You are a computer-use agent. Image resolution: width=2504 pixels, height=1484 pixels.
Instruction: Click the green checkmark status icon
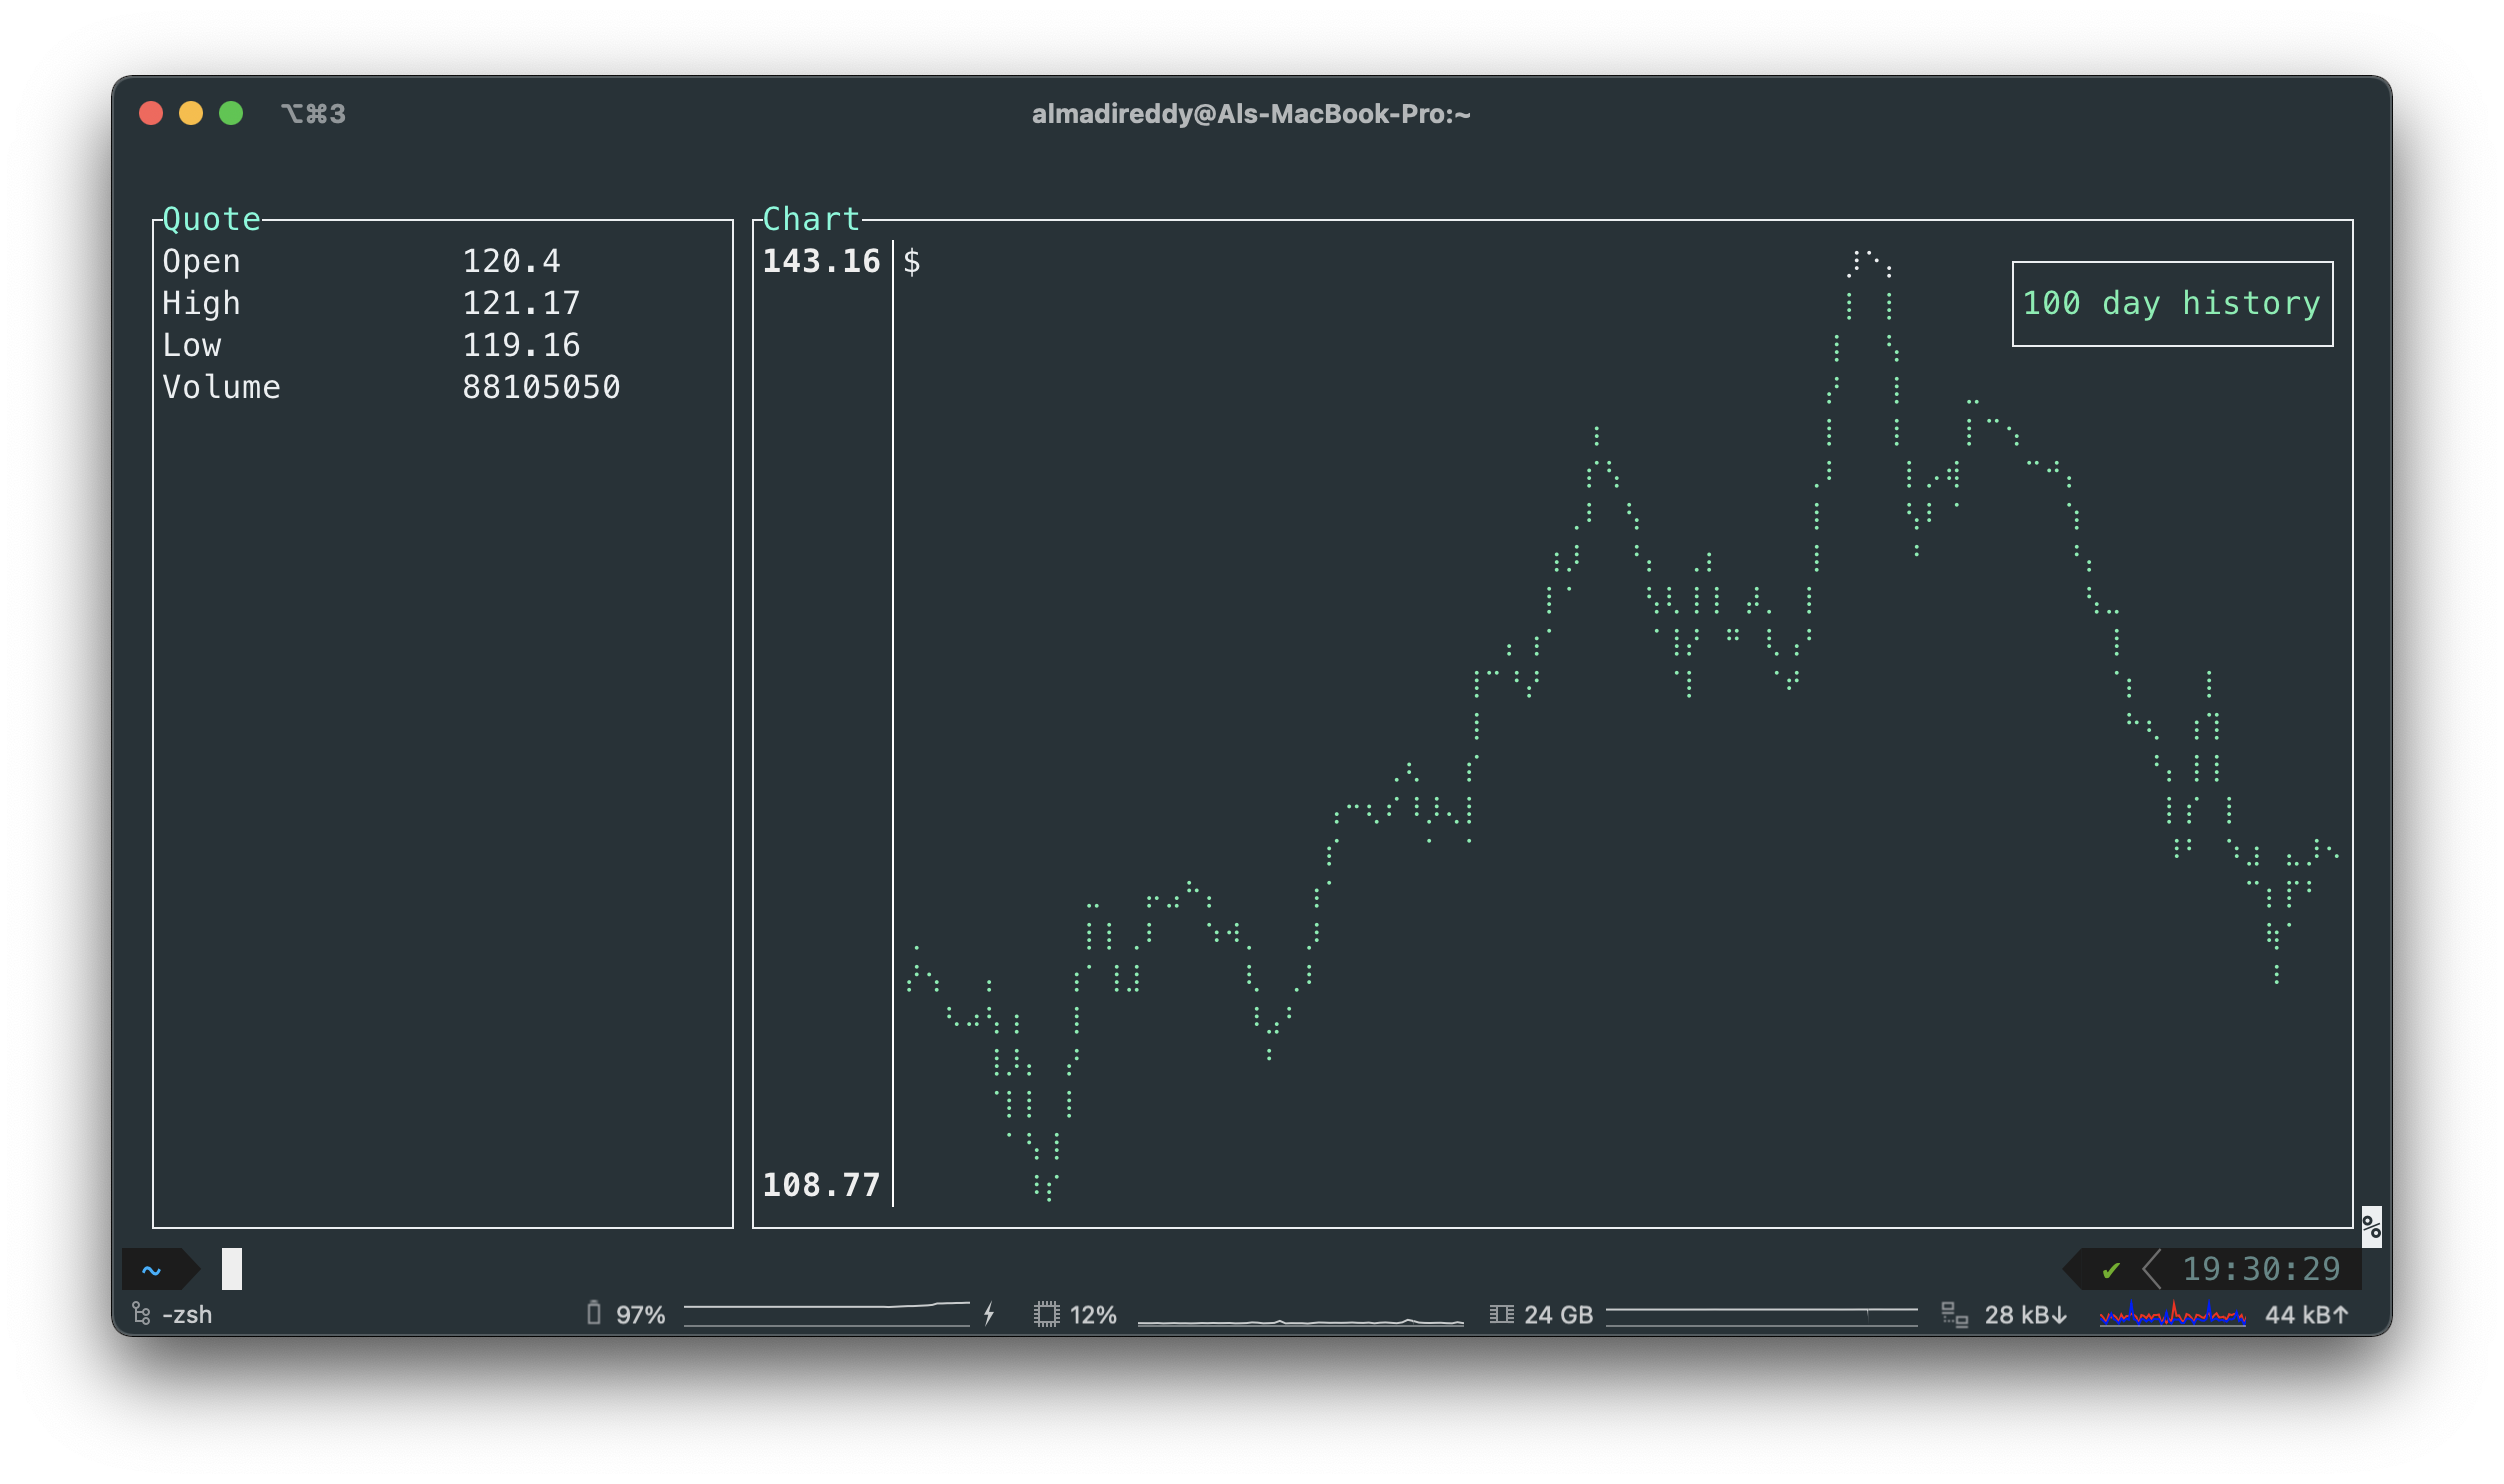pos(2111,1270)
